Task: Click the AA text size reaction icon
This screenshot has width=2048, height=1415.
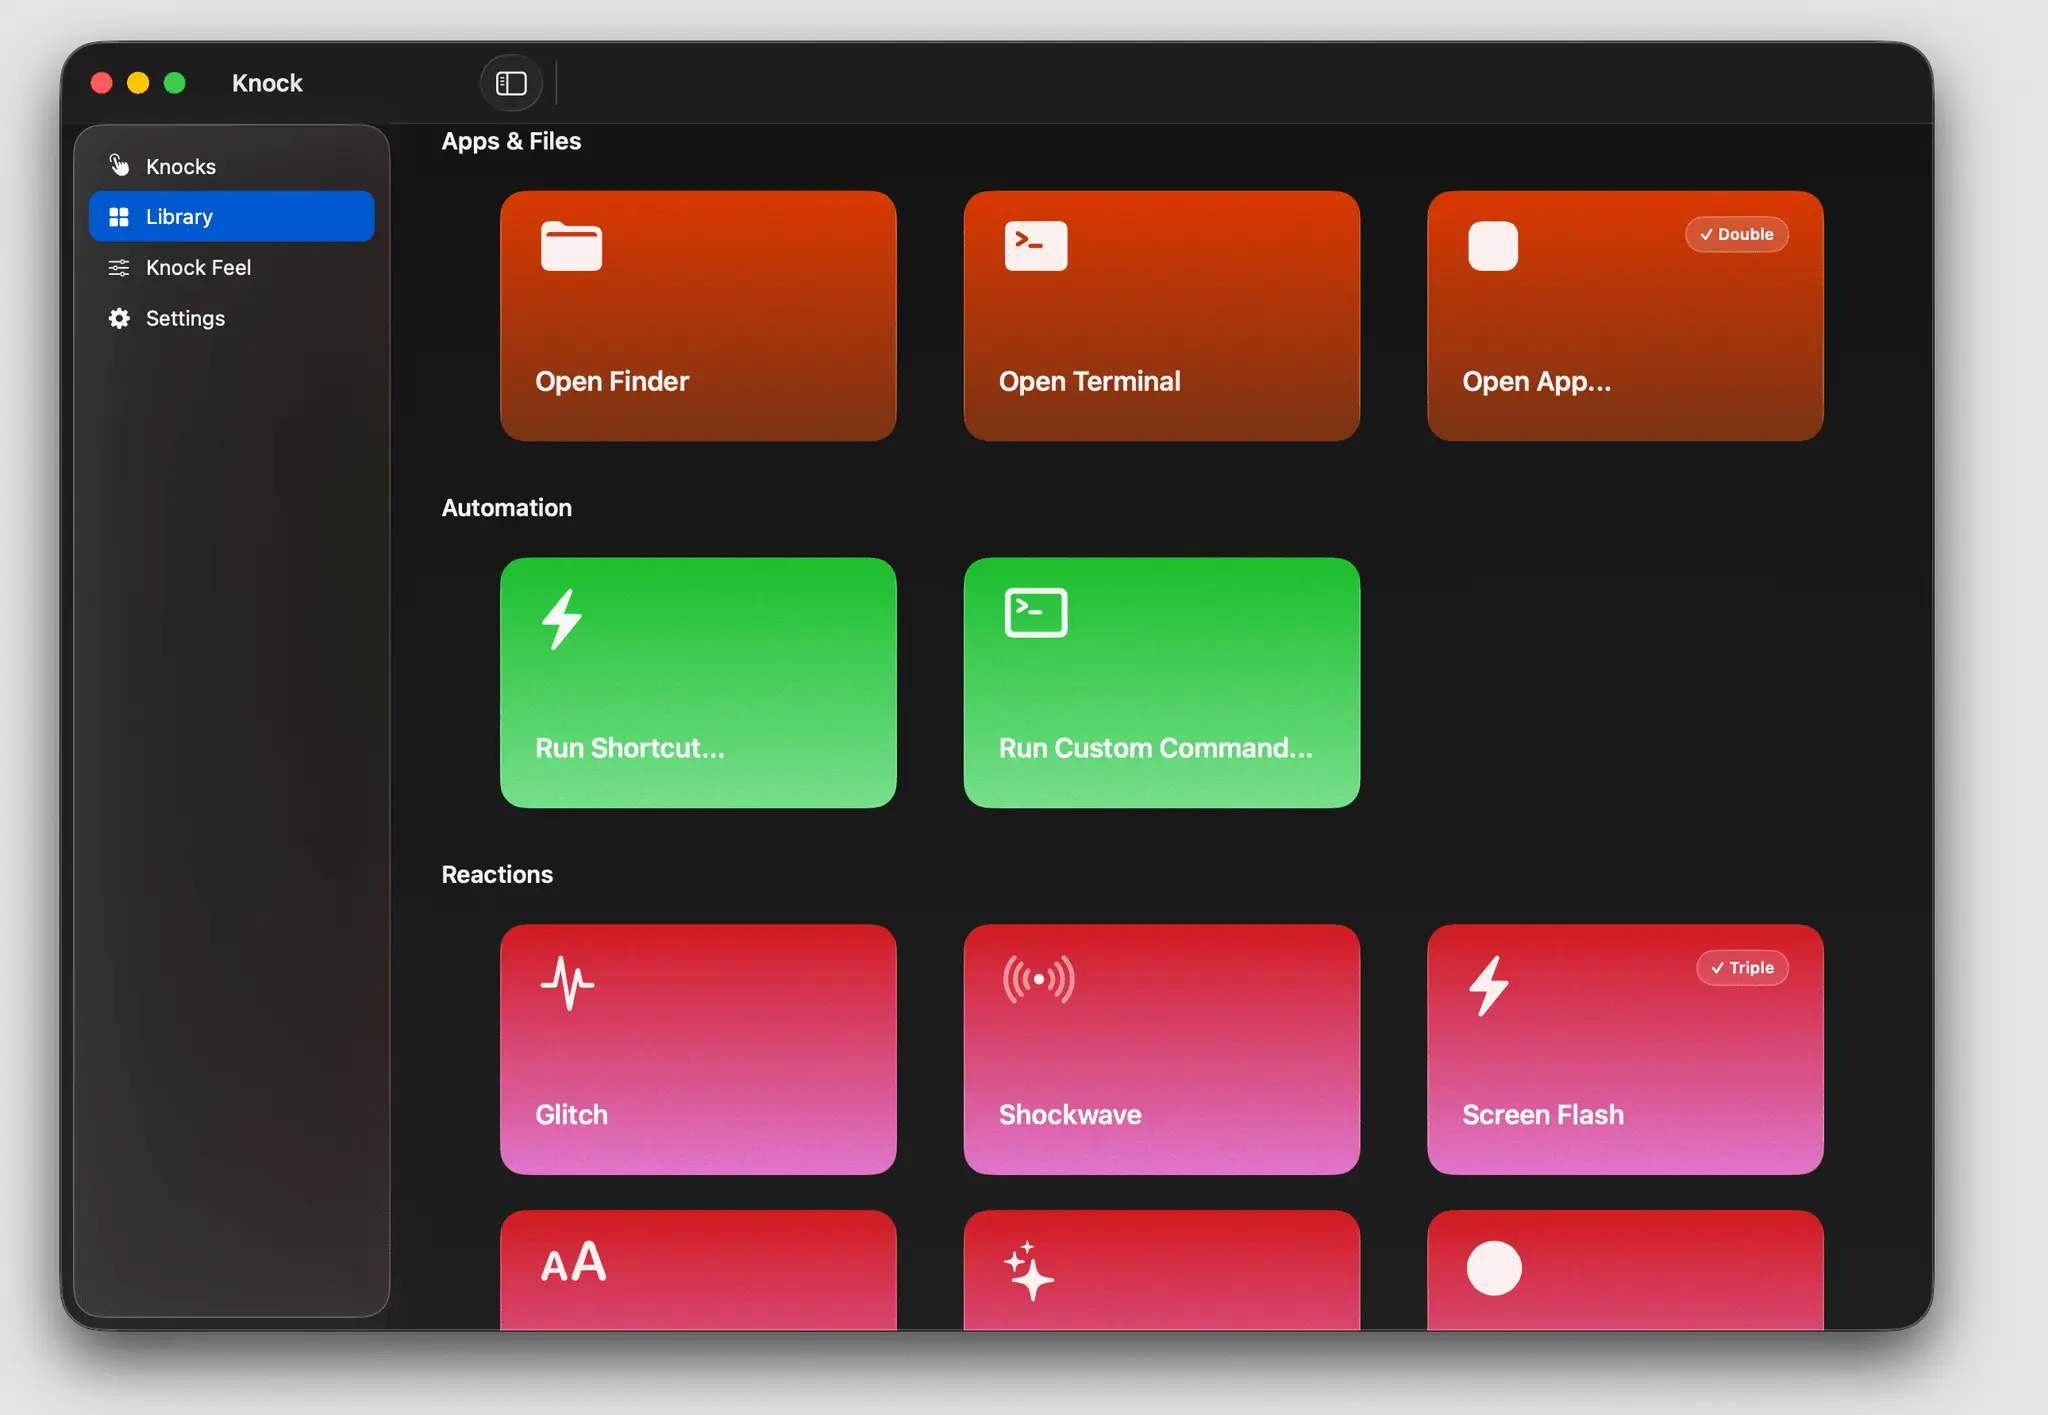Action: 574,1263
